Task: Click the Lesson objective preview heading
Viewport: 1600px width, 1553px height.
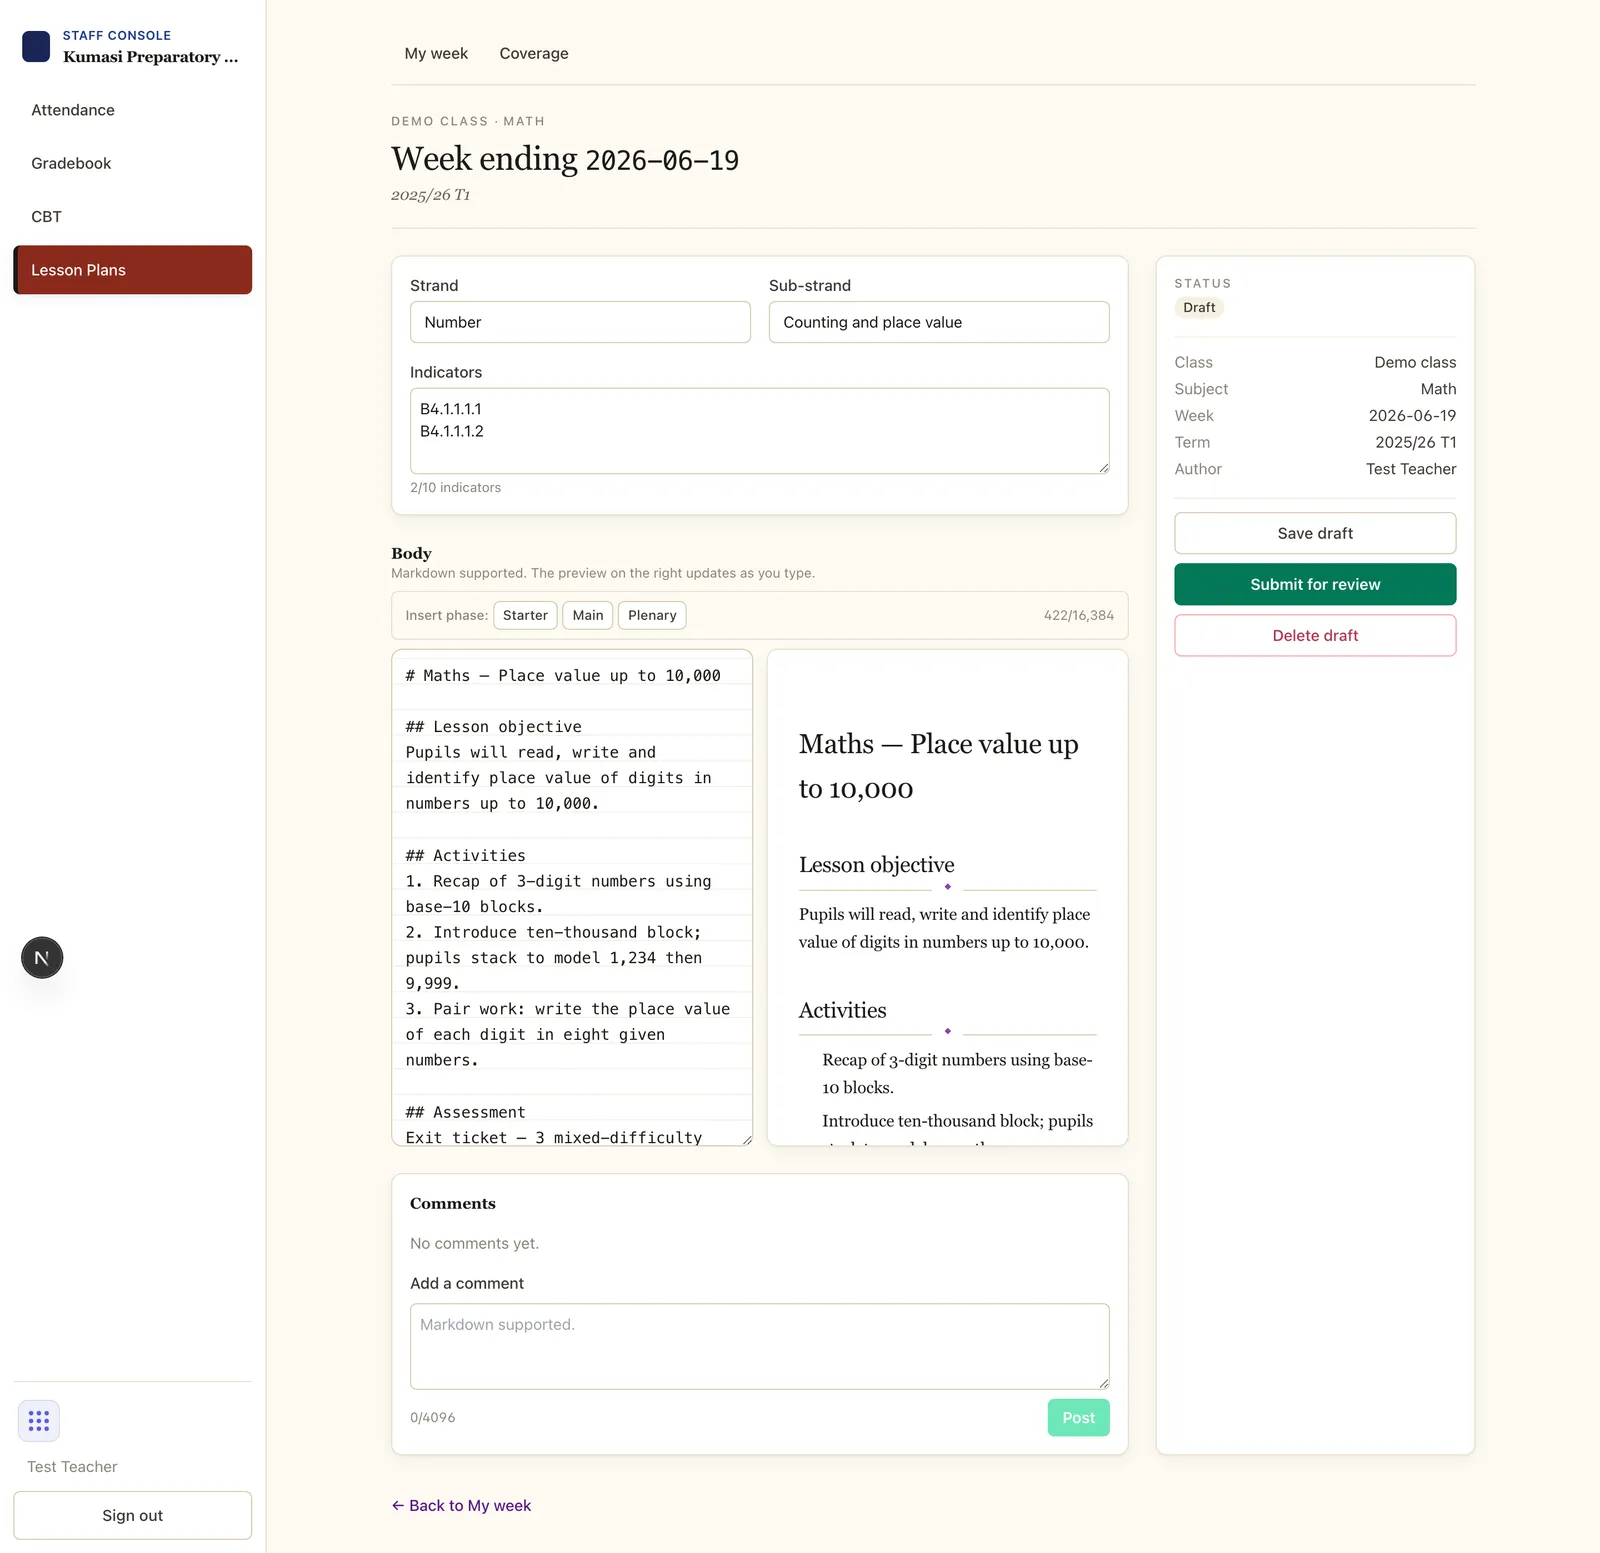Action: click(876, 865)
